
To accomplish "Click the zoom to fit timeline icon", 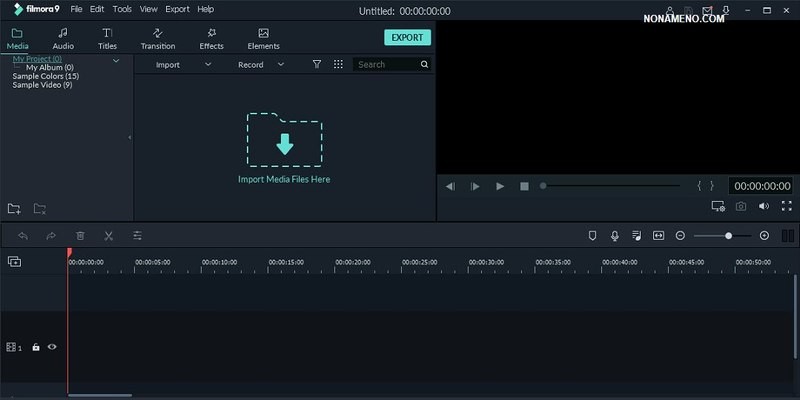I will click(658, 236).
